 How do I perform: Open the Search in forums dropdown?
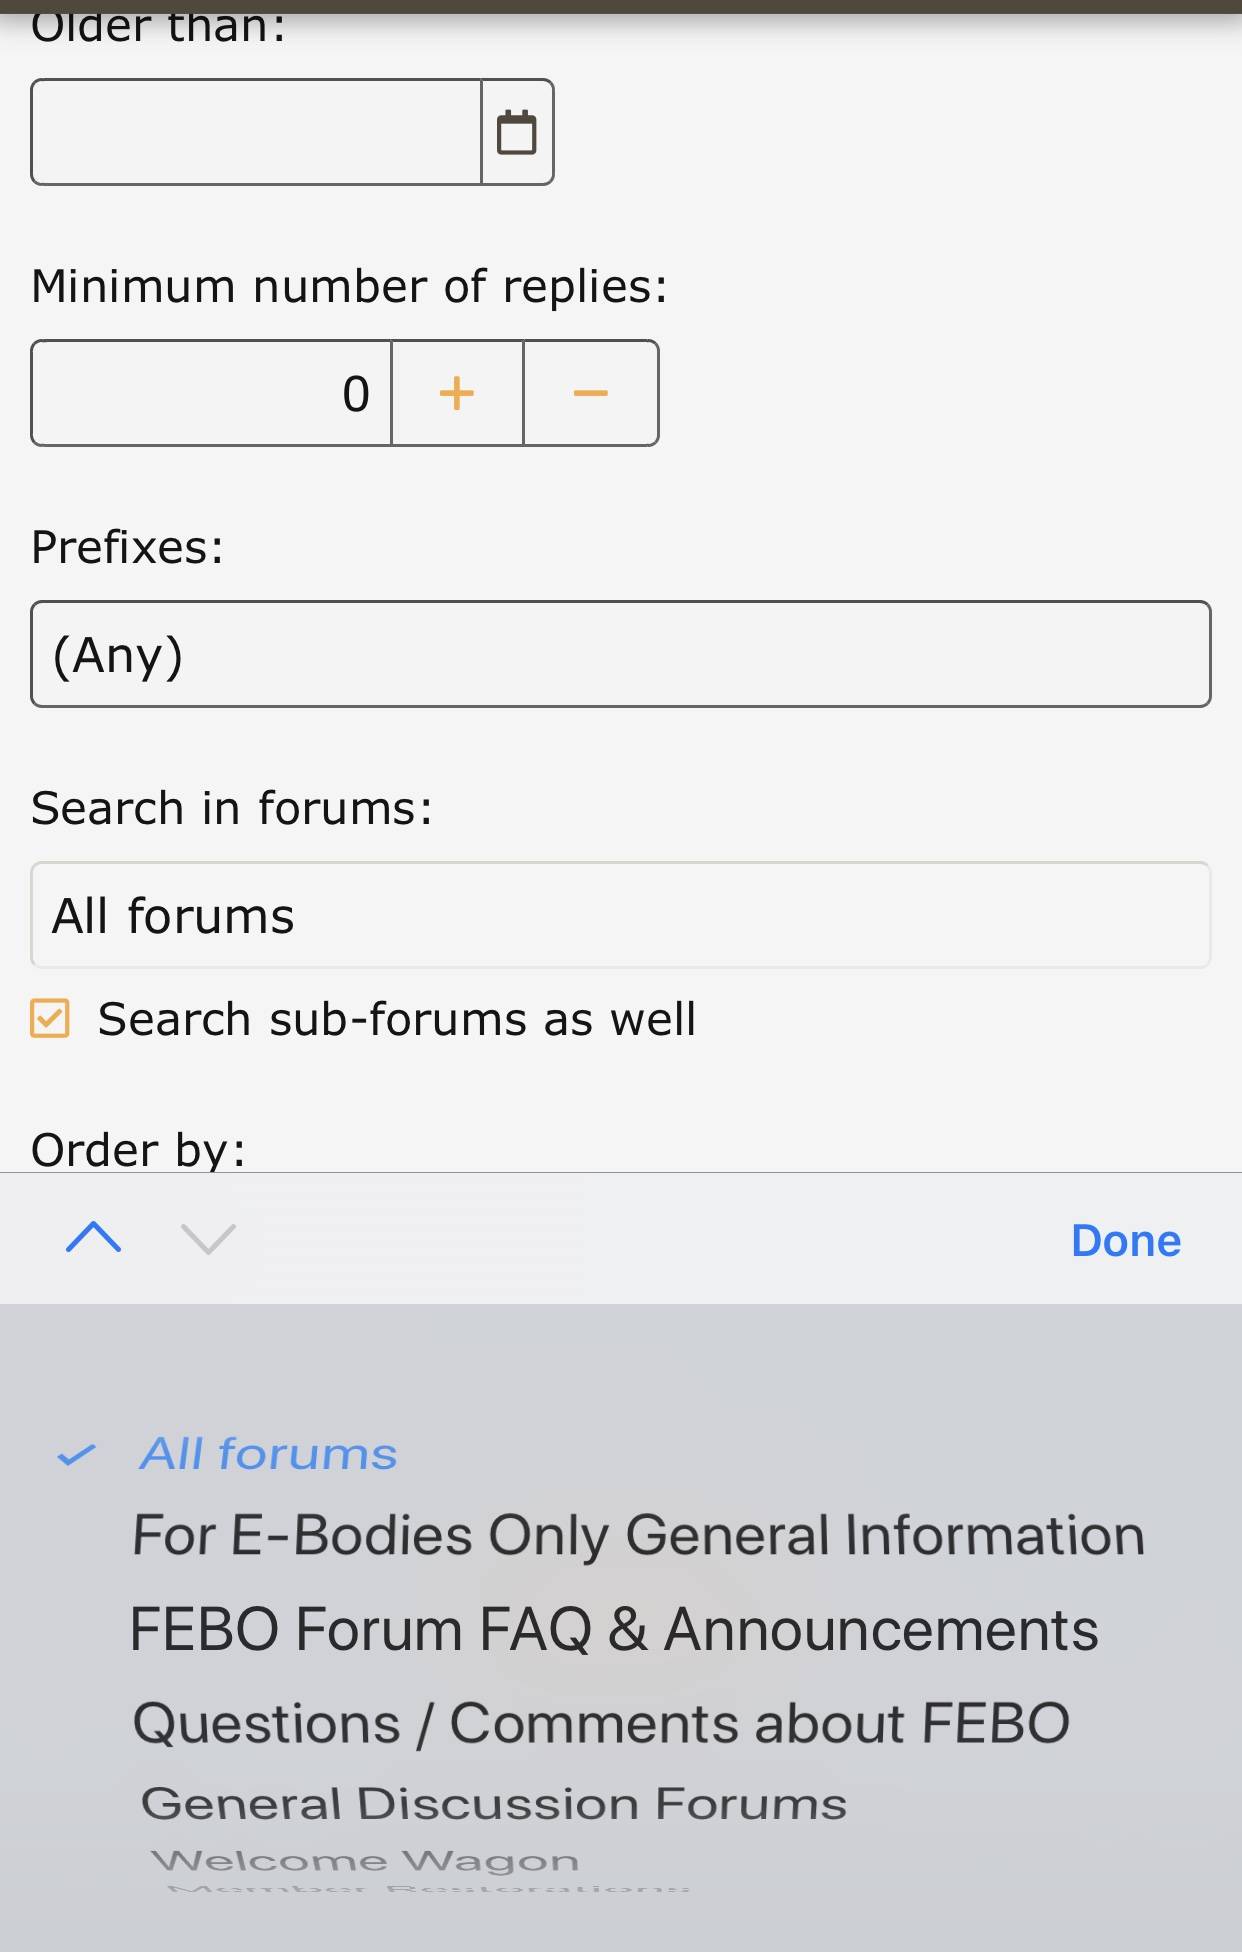[620, 915]
